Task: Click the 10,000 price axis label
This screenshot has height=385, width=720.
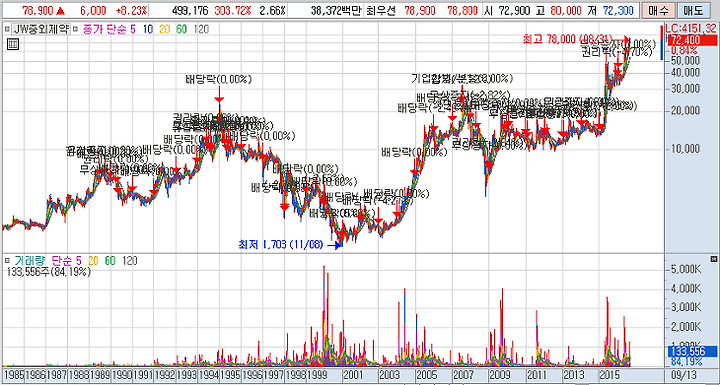Action: coord(685,149)
